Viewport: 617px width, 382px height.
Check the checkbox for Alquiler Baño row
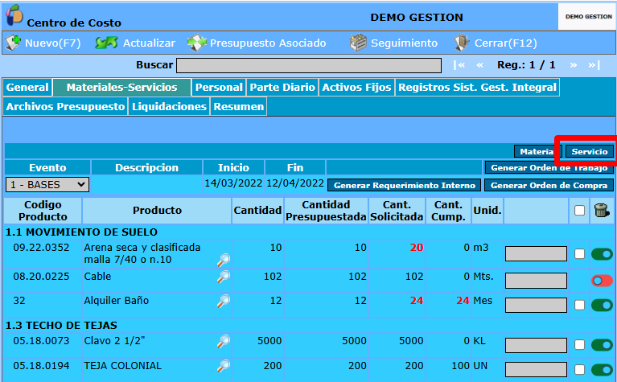[x=579, y=305]
